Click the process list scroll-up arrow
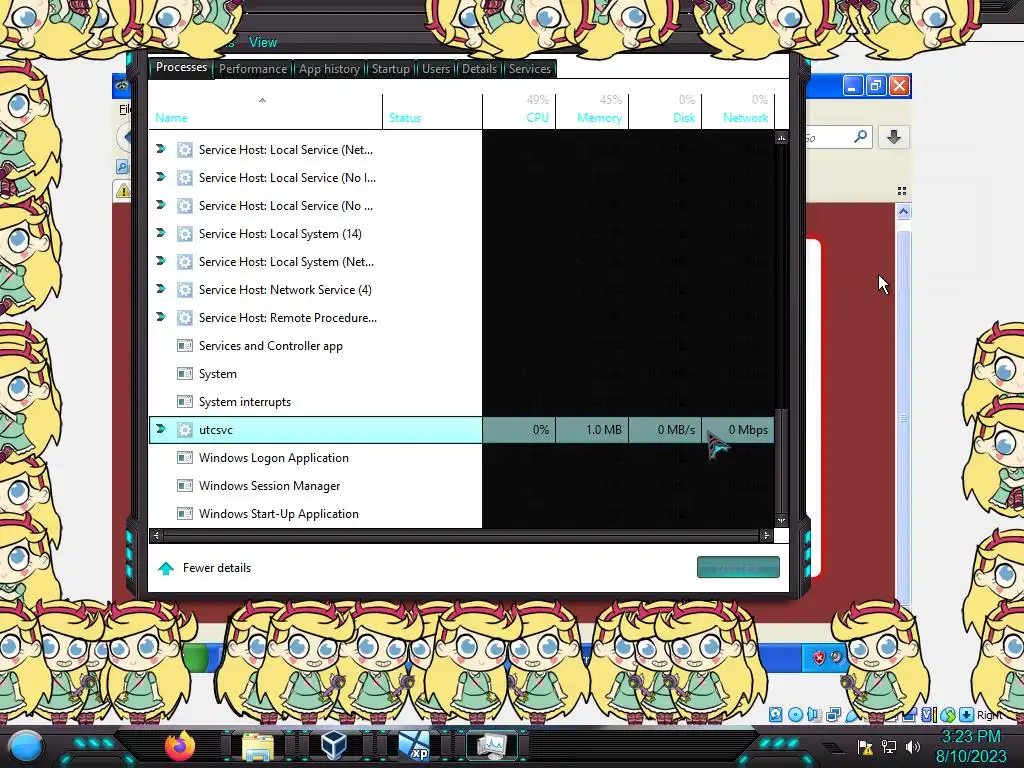This screenshot has width=1024, height=768. pyautogui.click(x=781, y=138)
